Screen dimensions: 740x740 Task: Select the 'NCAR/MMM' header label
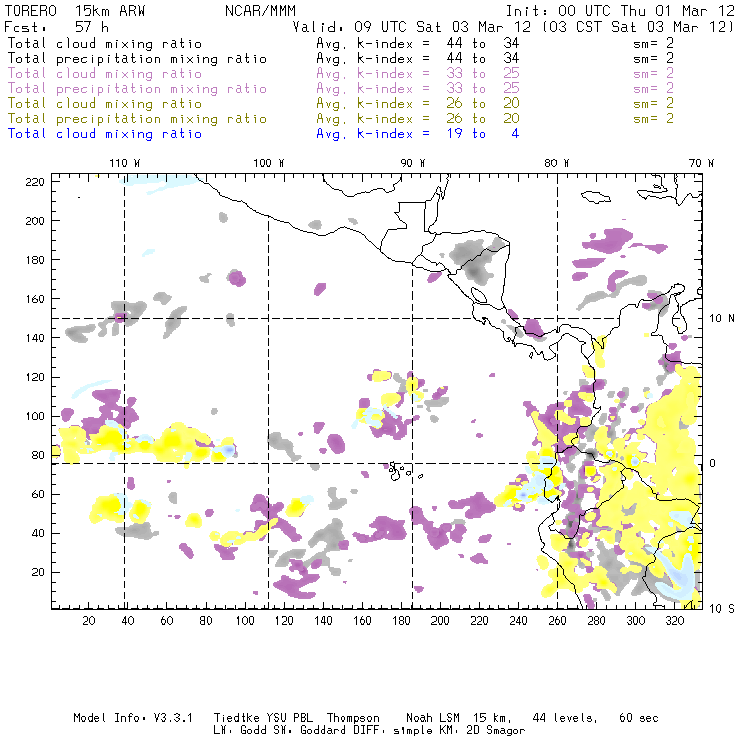click(x=260, y=11)
